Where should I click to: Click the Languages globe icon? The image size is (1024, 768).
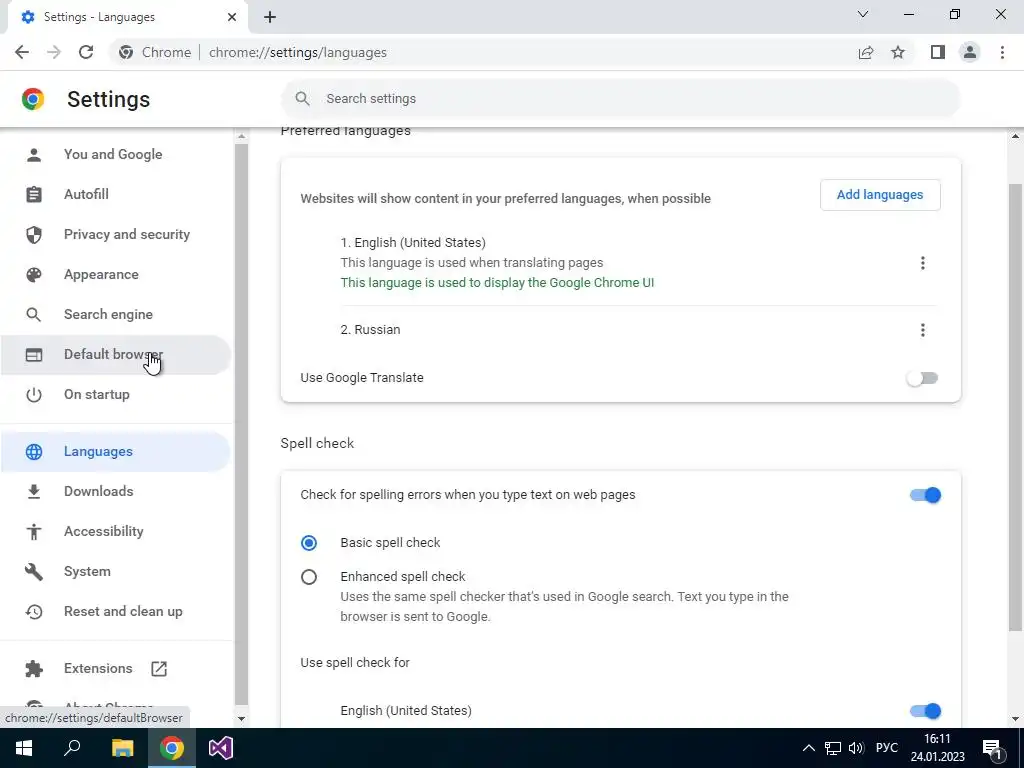pos(33,452)
